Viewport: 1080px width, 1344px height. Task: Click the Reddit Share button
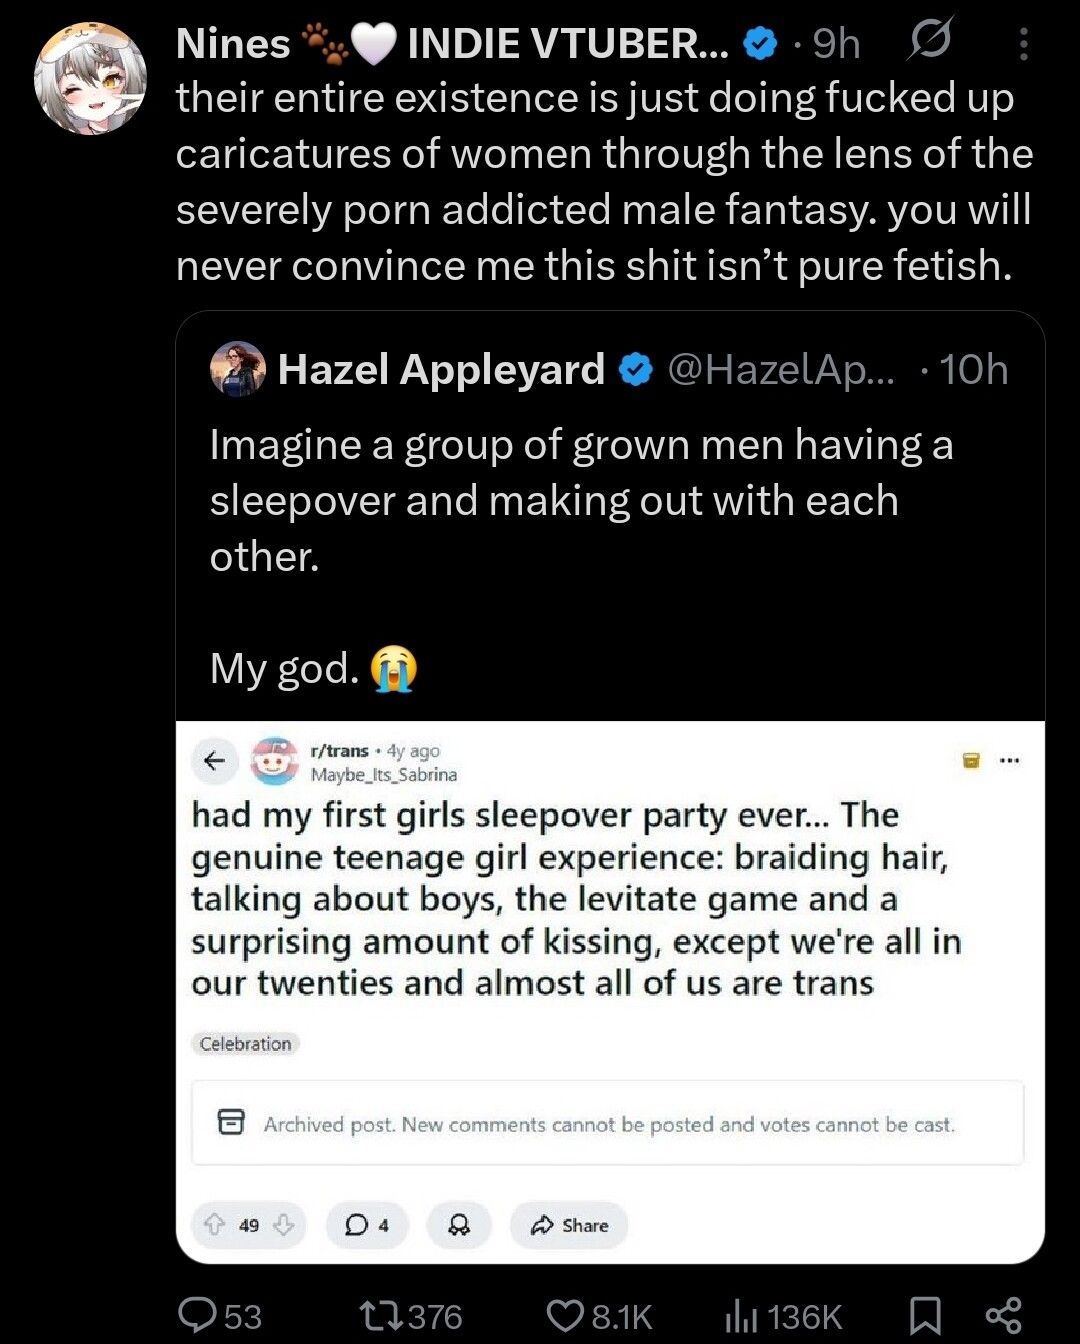coord(569,1225)
